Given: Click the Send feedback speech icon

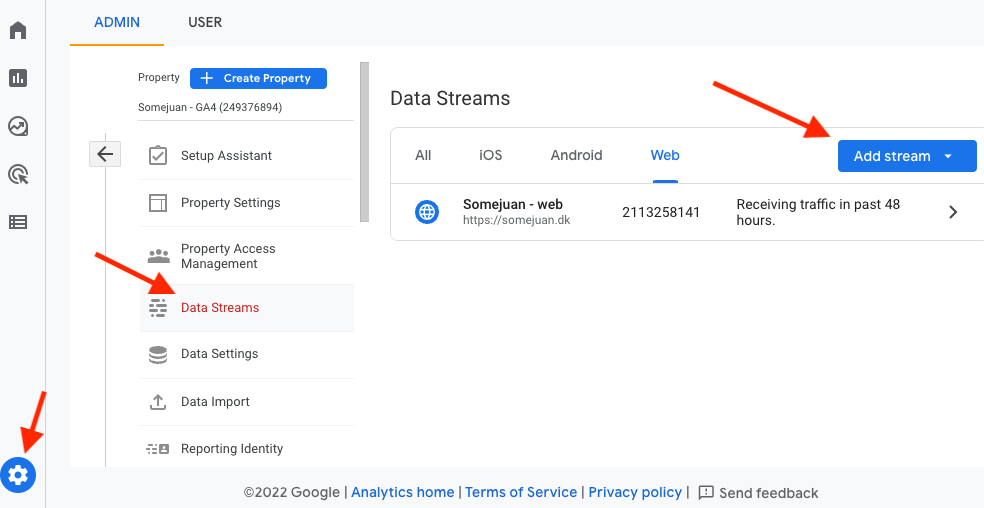Looking at the screenshot, I should (x=706, y=492).
